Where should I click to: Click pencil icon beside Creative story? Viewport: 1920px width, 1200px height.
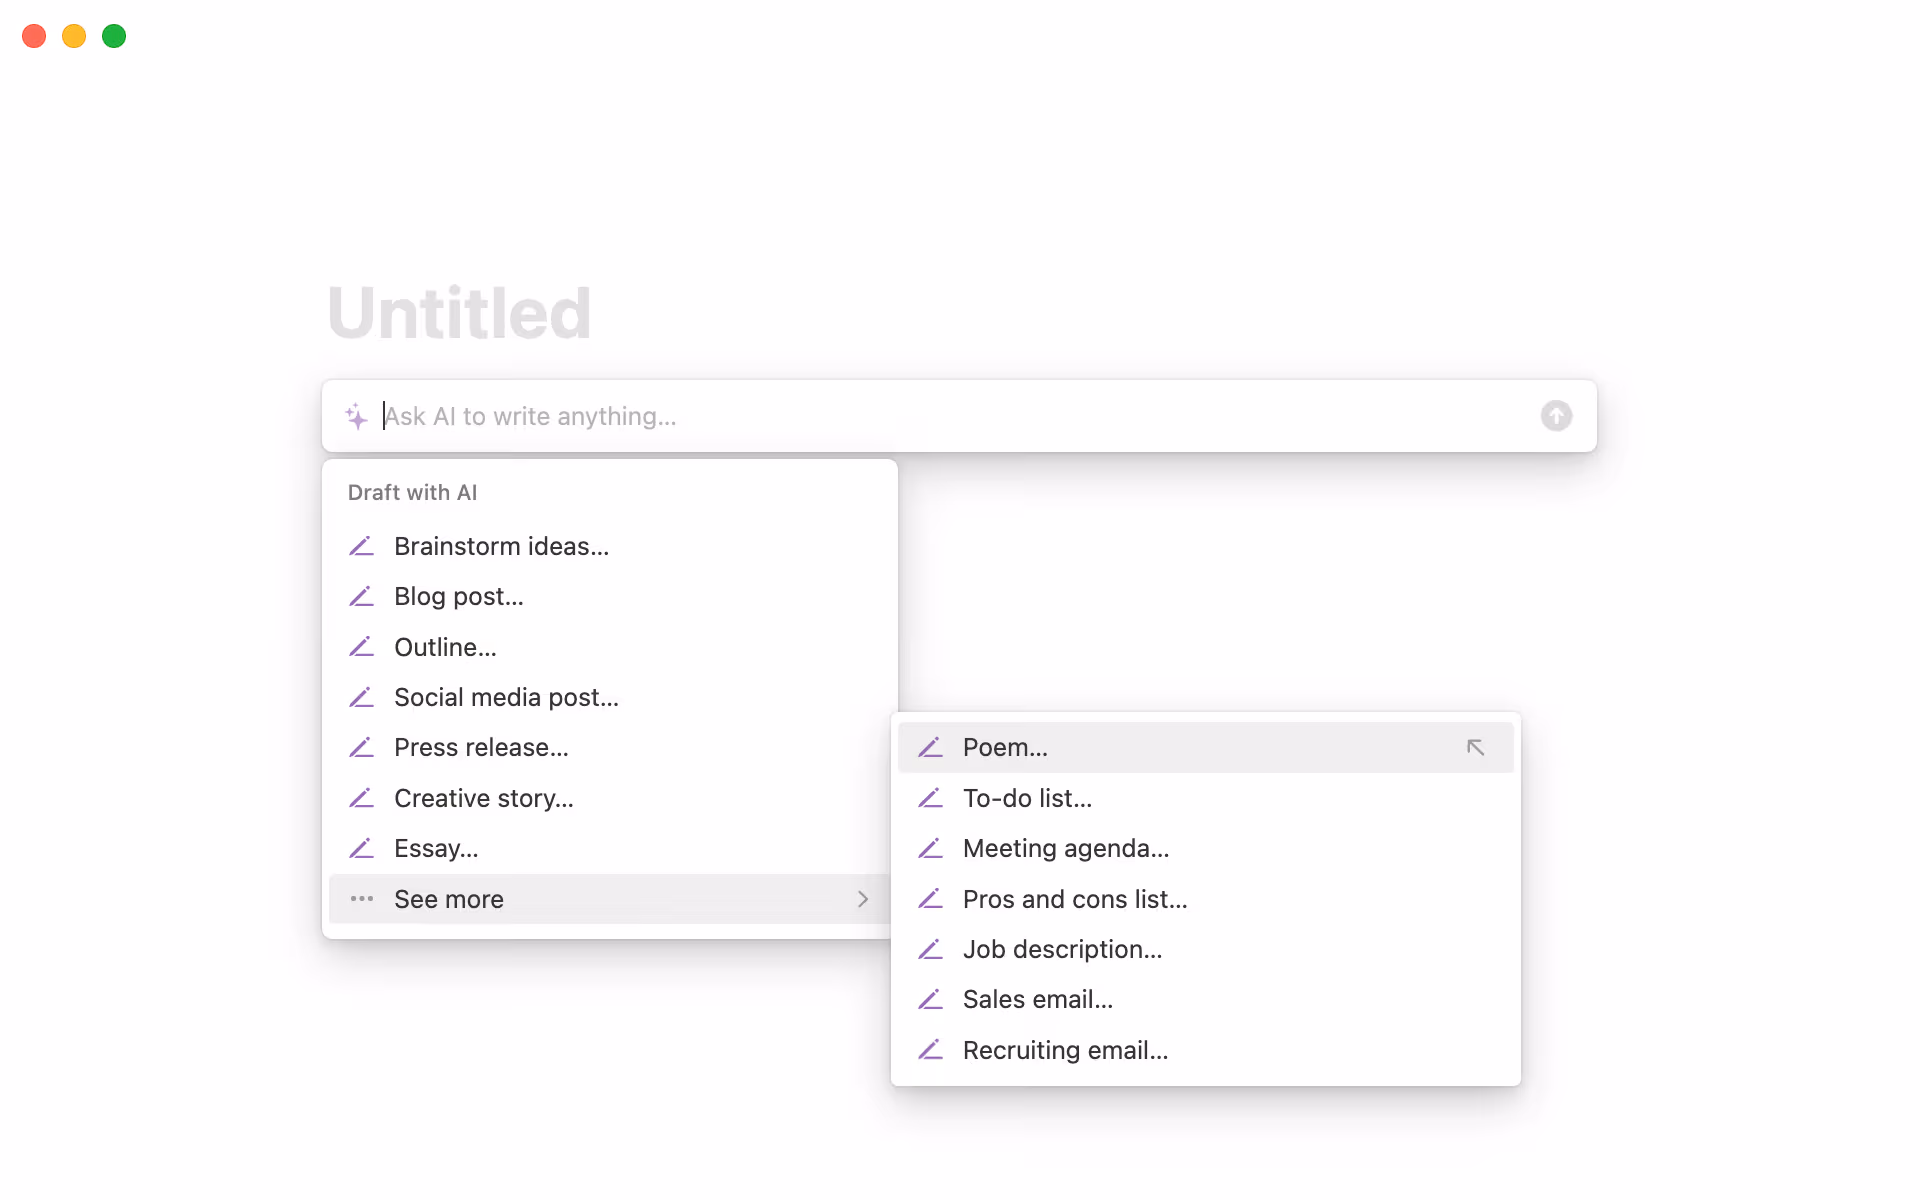(361, 798)
